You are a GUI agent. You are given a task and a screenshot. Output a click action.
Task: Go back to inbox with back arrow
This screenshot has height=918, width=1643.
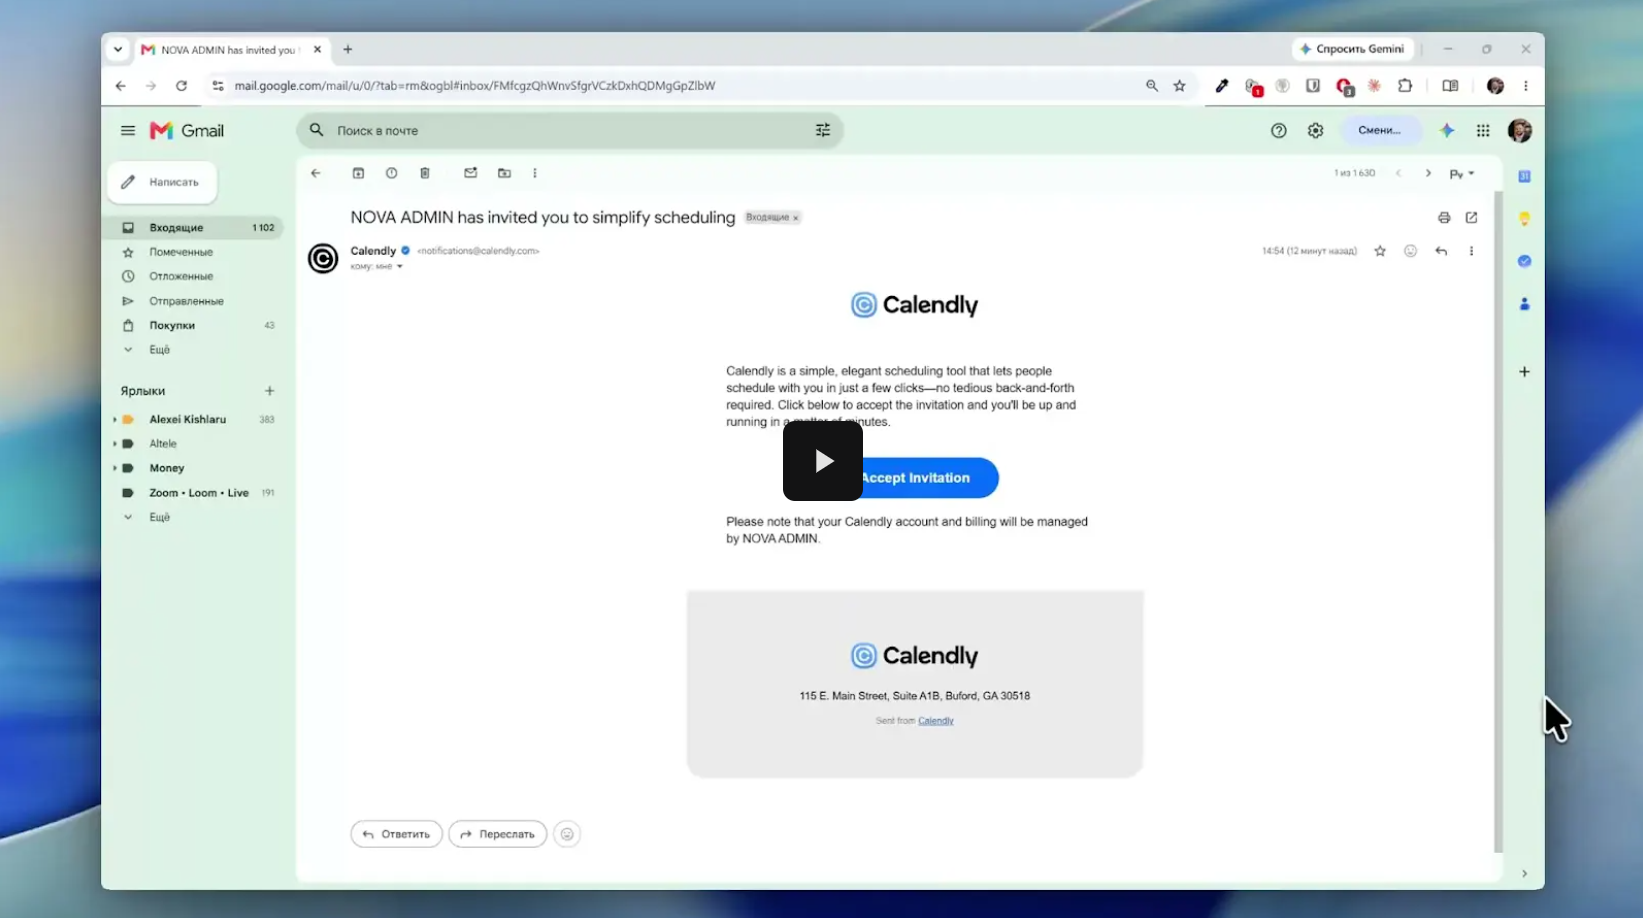316,173
